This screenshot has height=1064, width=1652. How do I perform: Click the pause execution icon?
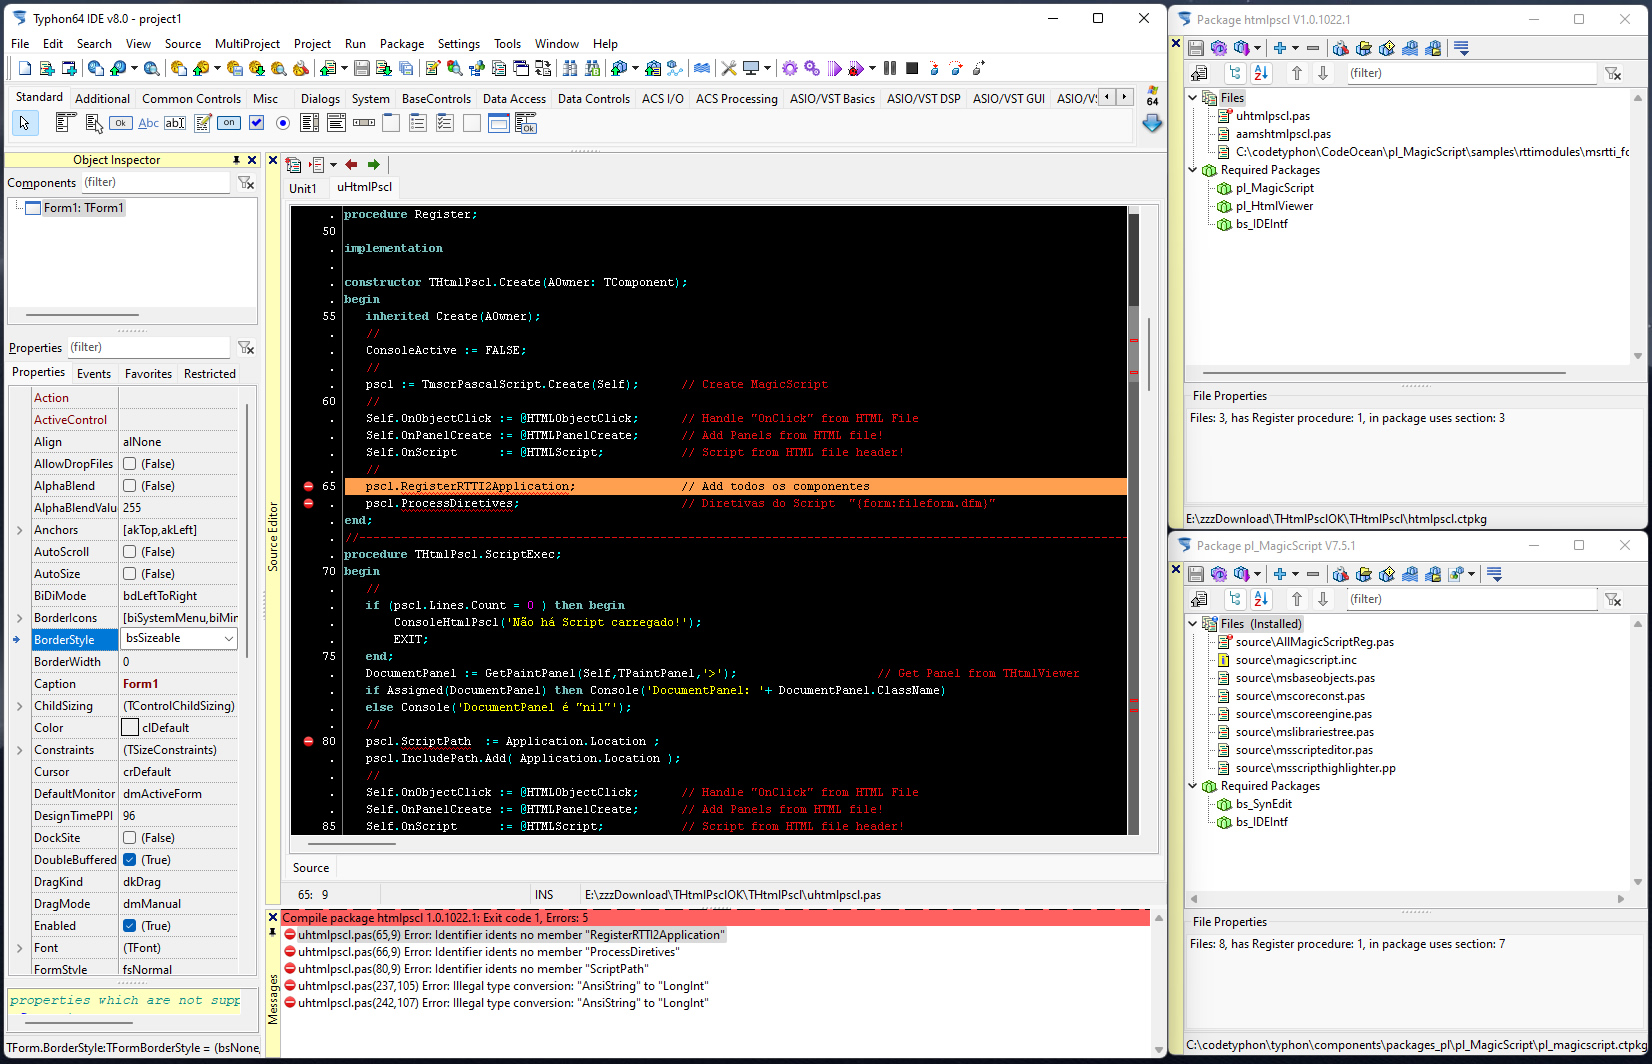[x=890, y=68]
